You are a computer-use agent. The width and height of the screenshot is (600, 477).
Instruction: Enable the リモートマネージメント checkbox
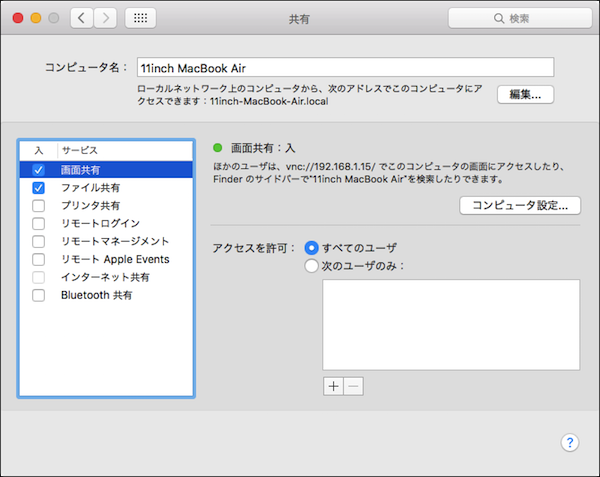click(38, 241)
